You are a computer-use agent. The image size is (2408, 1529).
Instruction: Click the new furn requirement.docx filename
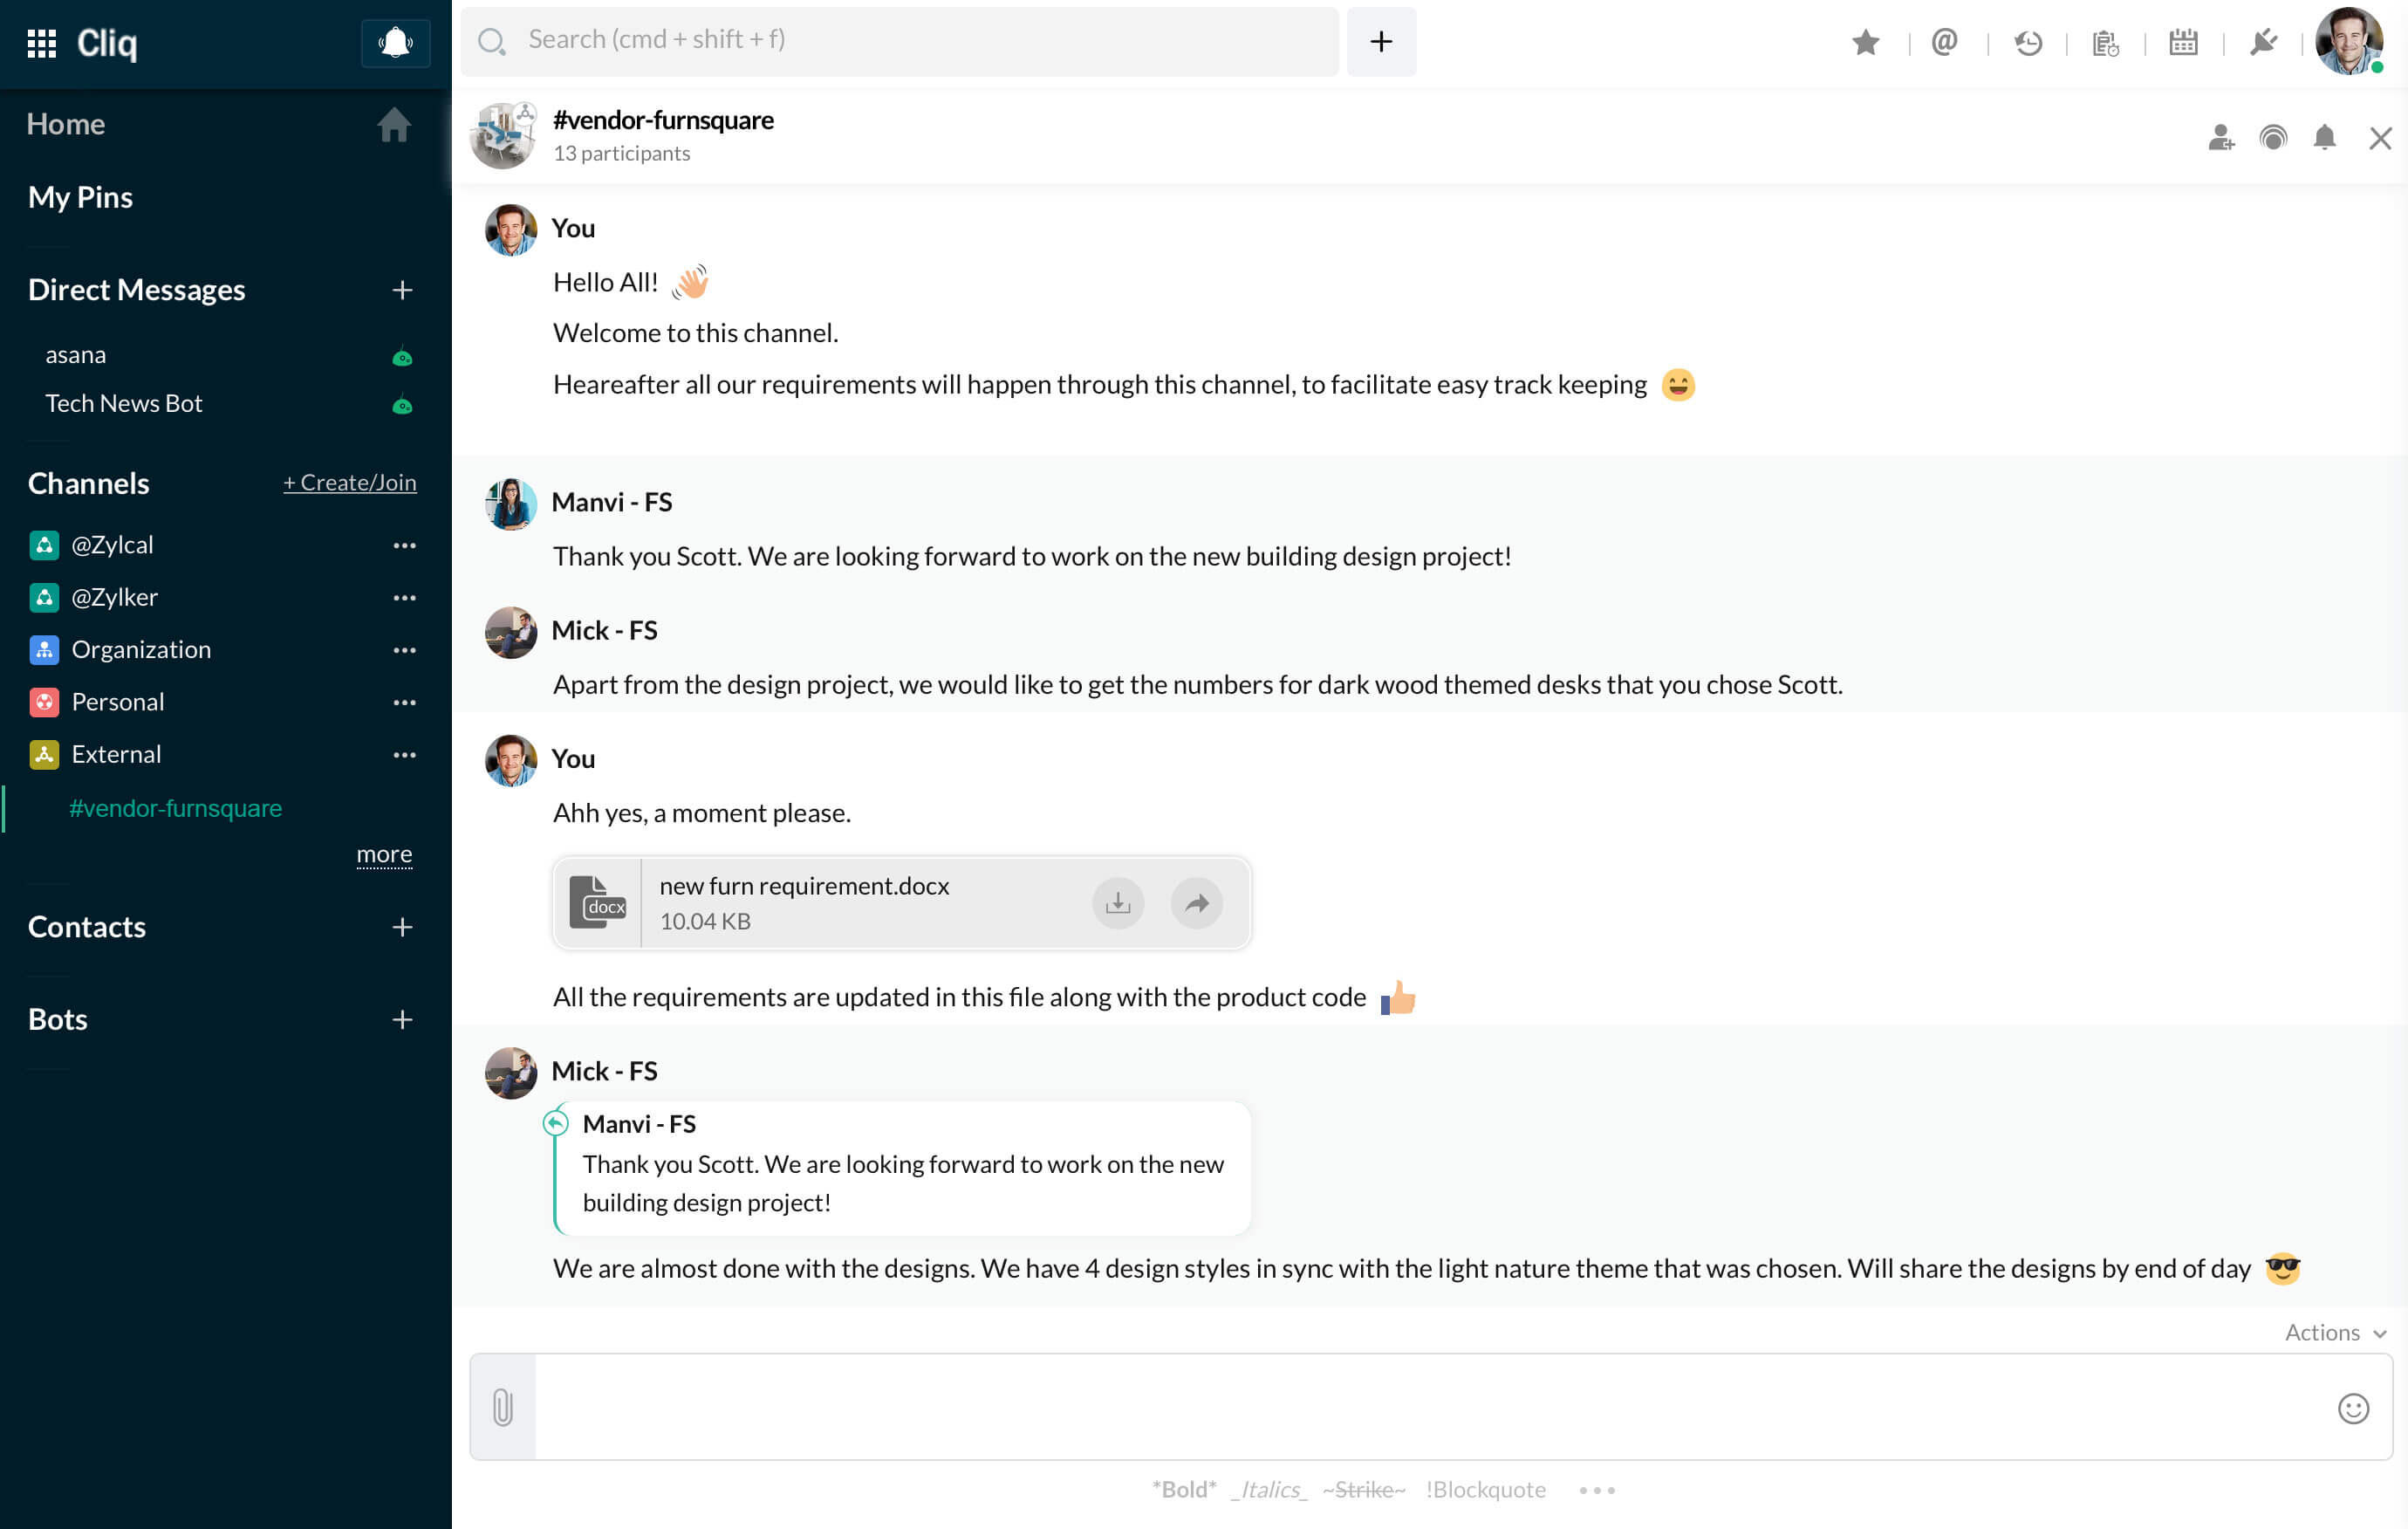click(804, 886)
